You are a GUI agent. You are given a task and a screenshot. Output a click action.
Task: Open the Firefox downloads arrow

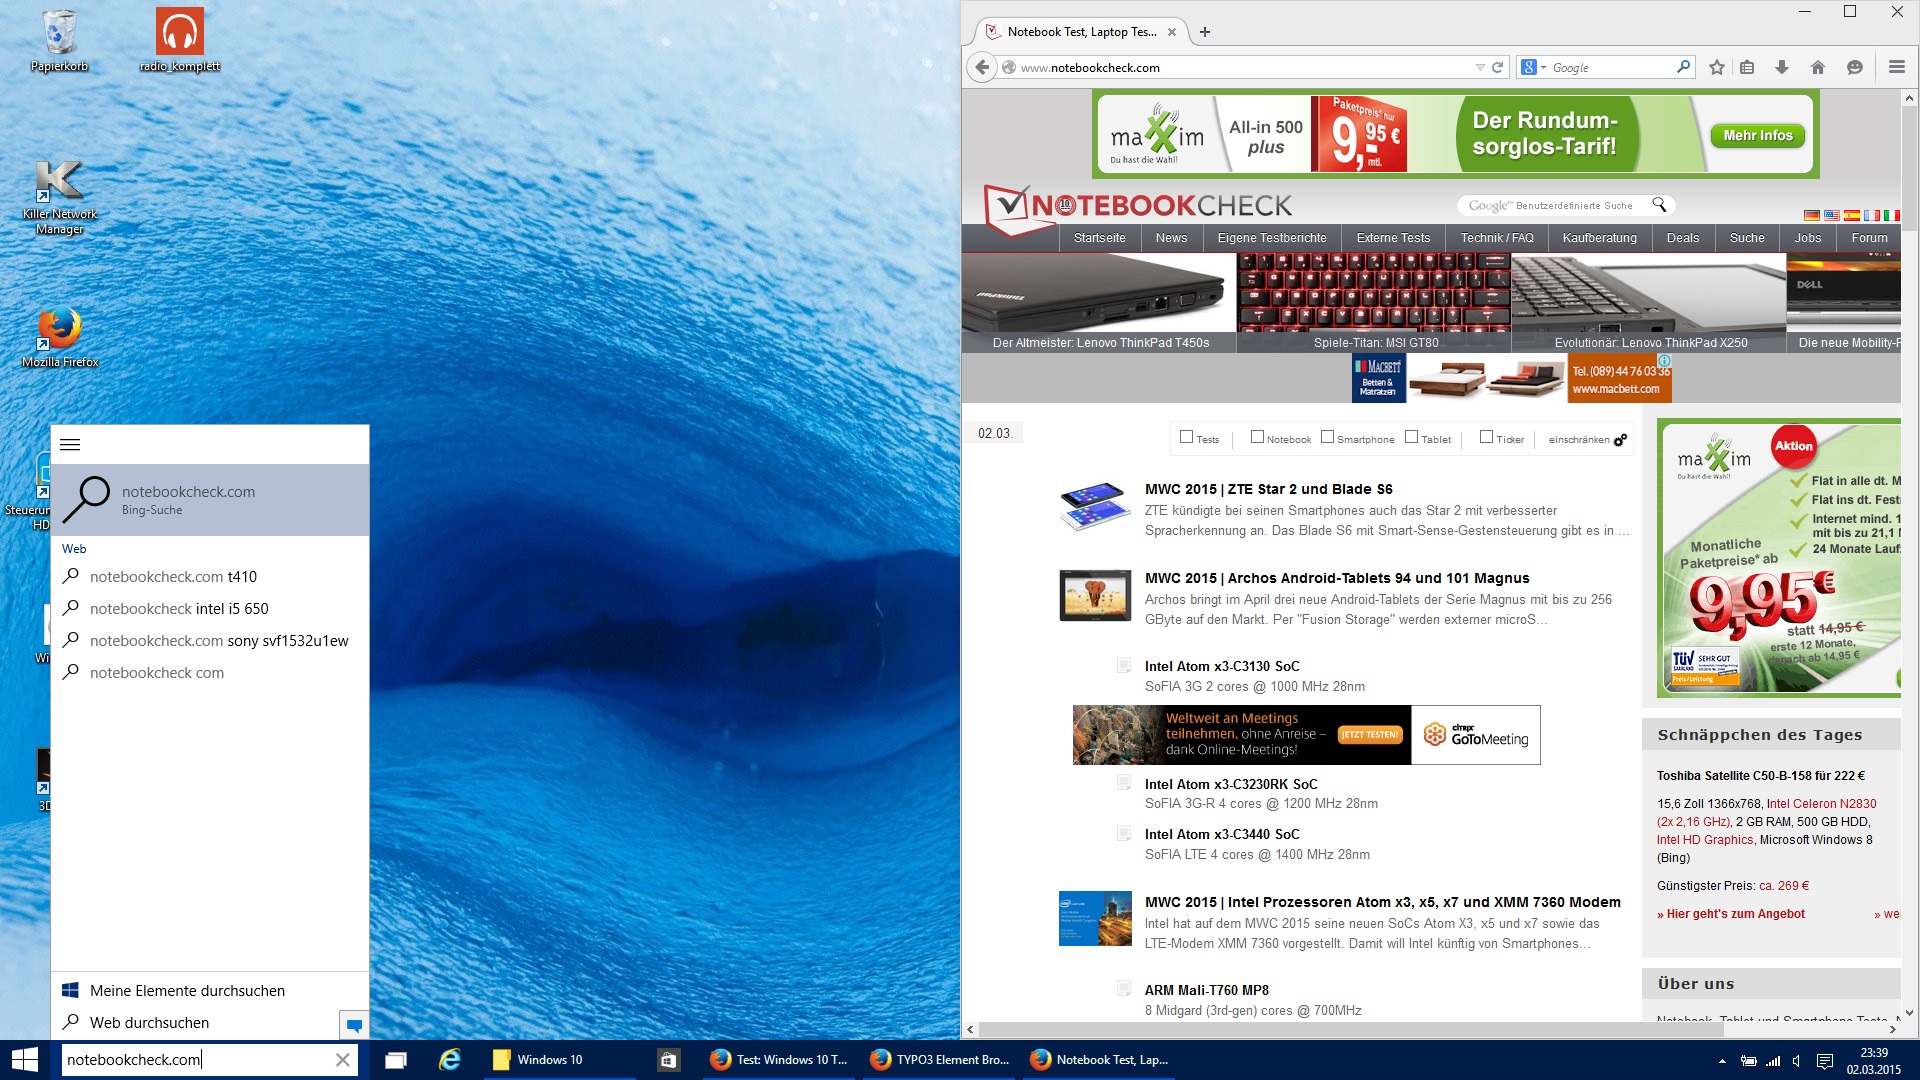tap(1782, 68)
